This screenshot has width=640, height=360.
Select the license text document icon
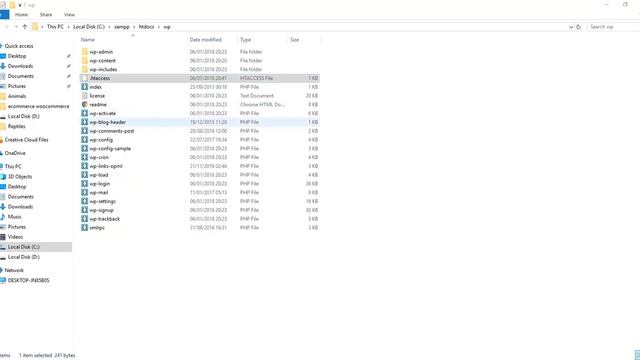tap(84, 96)
